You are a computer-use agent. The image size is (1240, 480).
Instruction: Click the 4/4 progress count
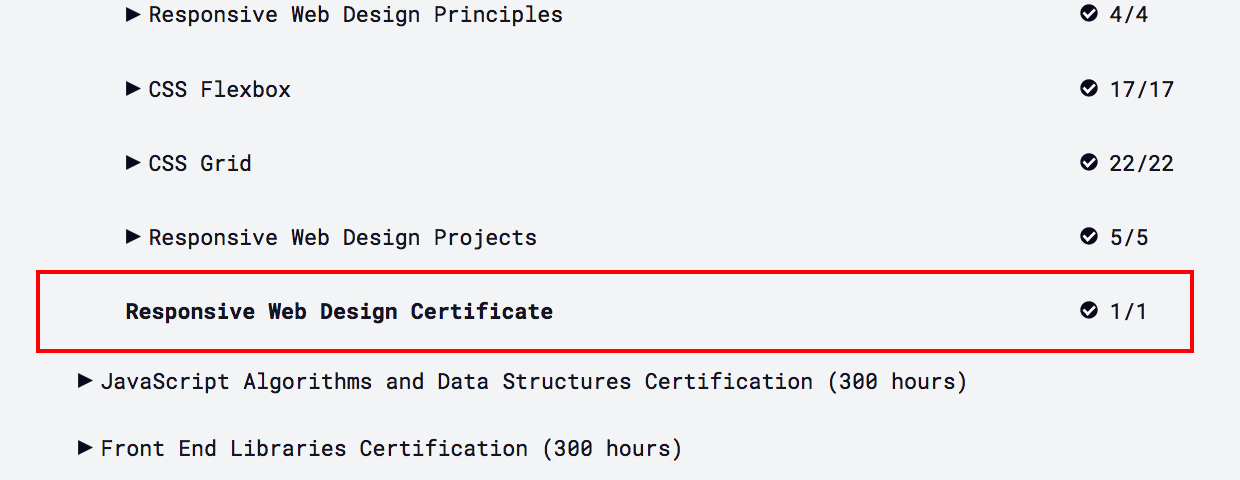1129,16
